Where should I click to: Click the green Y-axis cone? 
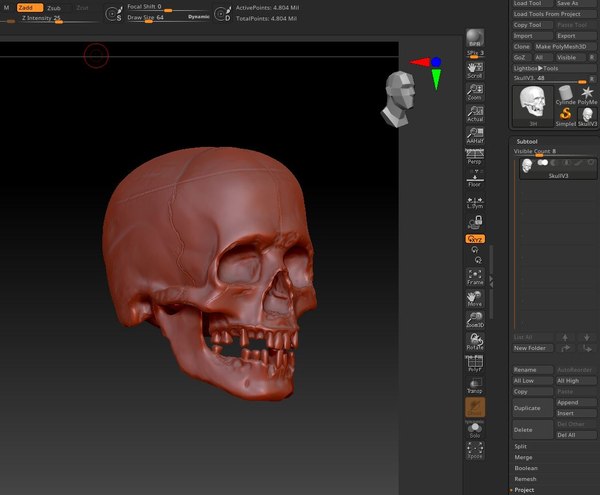click(x=436, y=79)
